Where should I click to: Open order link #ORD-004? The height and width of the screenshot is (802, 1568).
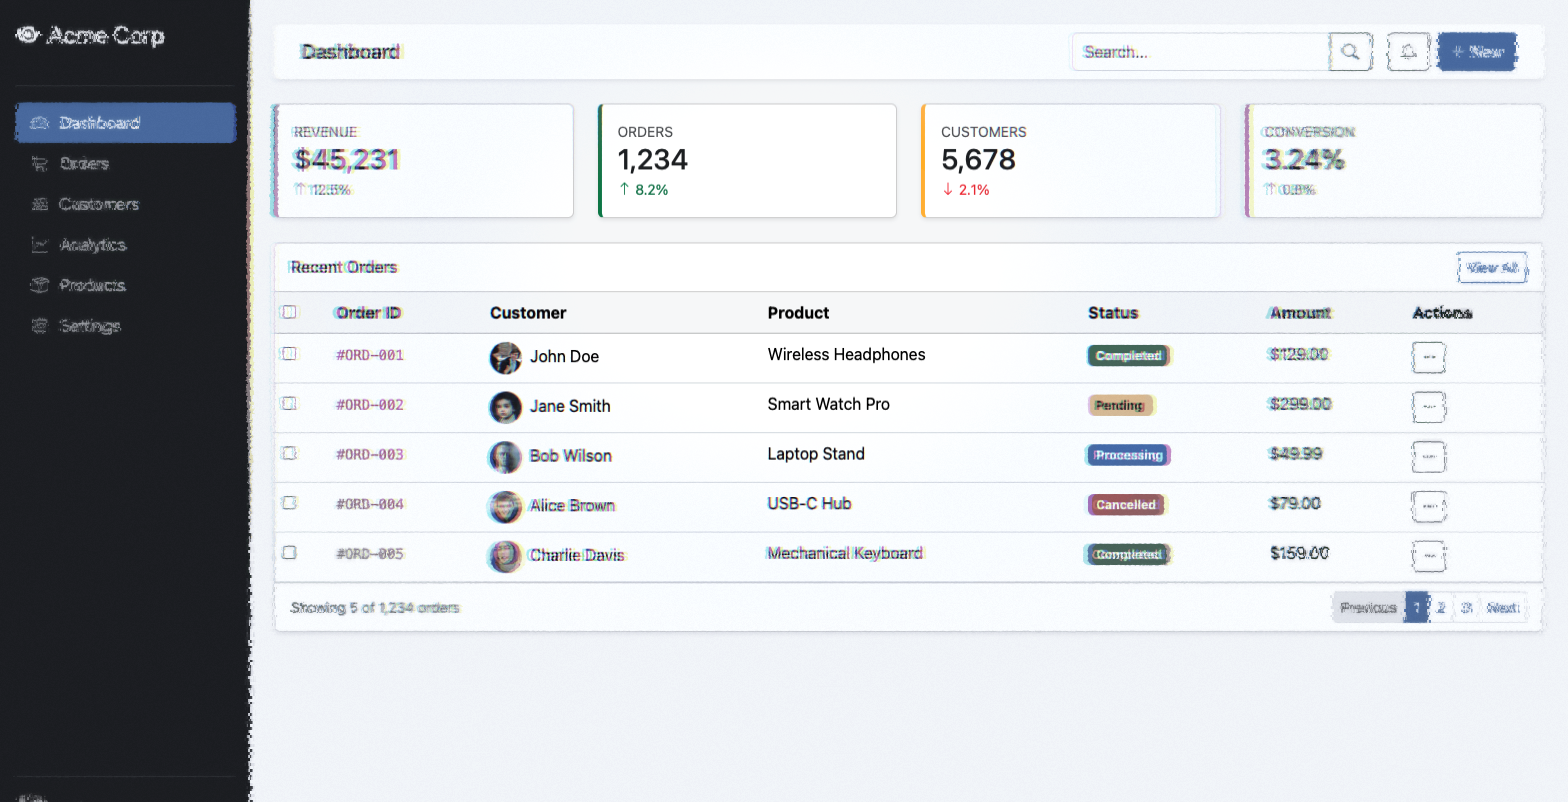coord(370,504)
